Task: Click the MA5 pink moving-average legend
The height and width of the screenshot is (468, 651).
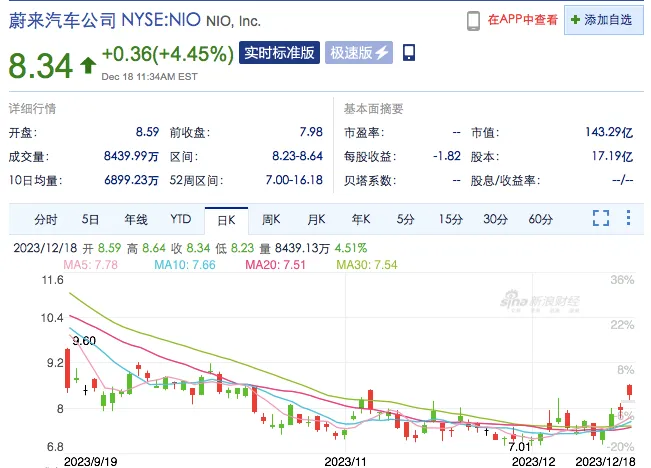Action: click(x=91, y=265)
